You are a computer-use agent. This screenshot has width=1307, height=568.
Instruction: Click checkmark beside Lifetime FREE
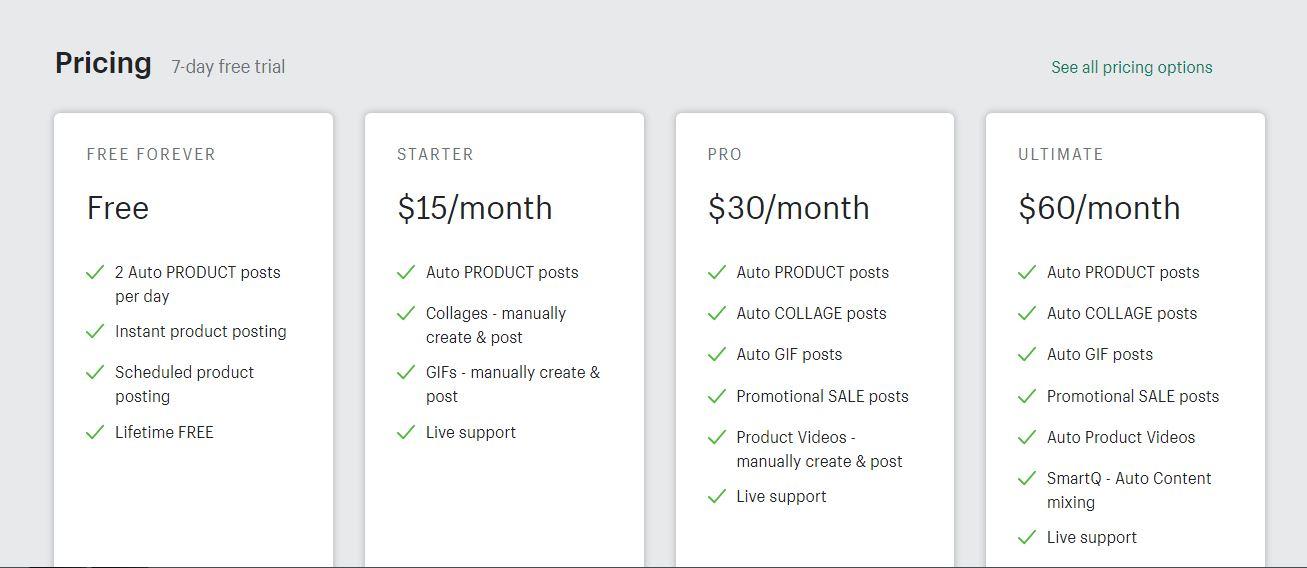[95, 432]
